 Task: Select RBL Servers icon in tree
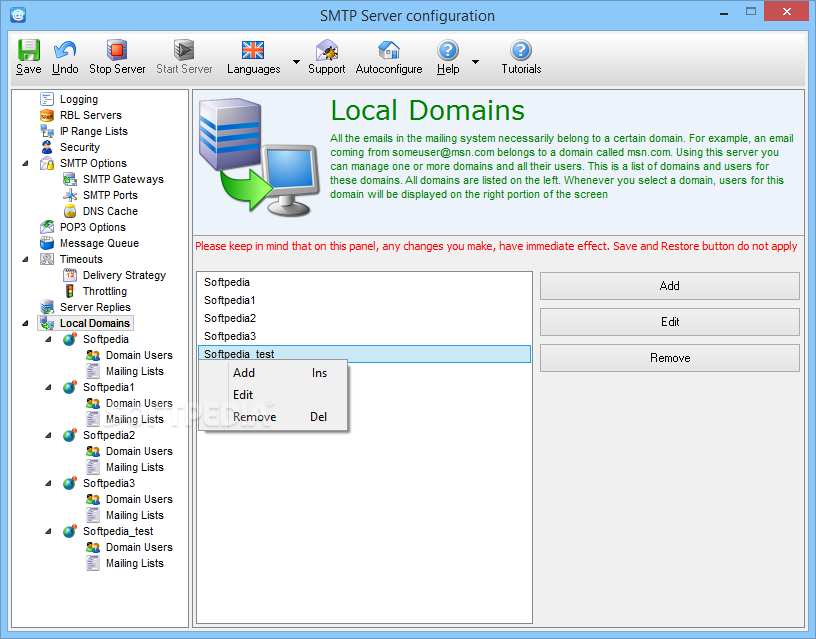tap(47, 115)
